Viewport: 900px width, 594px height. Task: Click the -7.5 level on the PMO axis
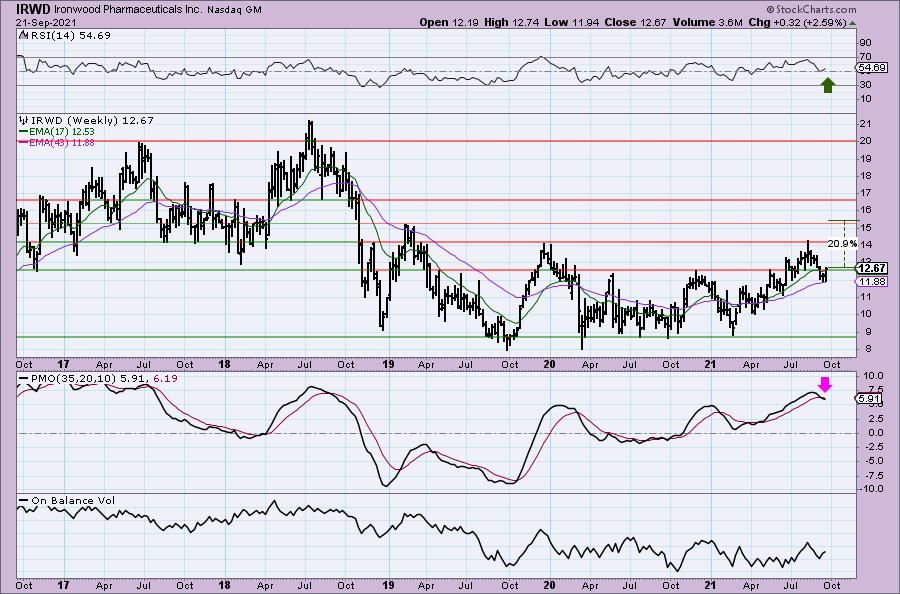872,475
